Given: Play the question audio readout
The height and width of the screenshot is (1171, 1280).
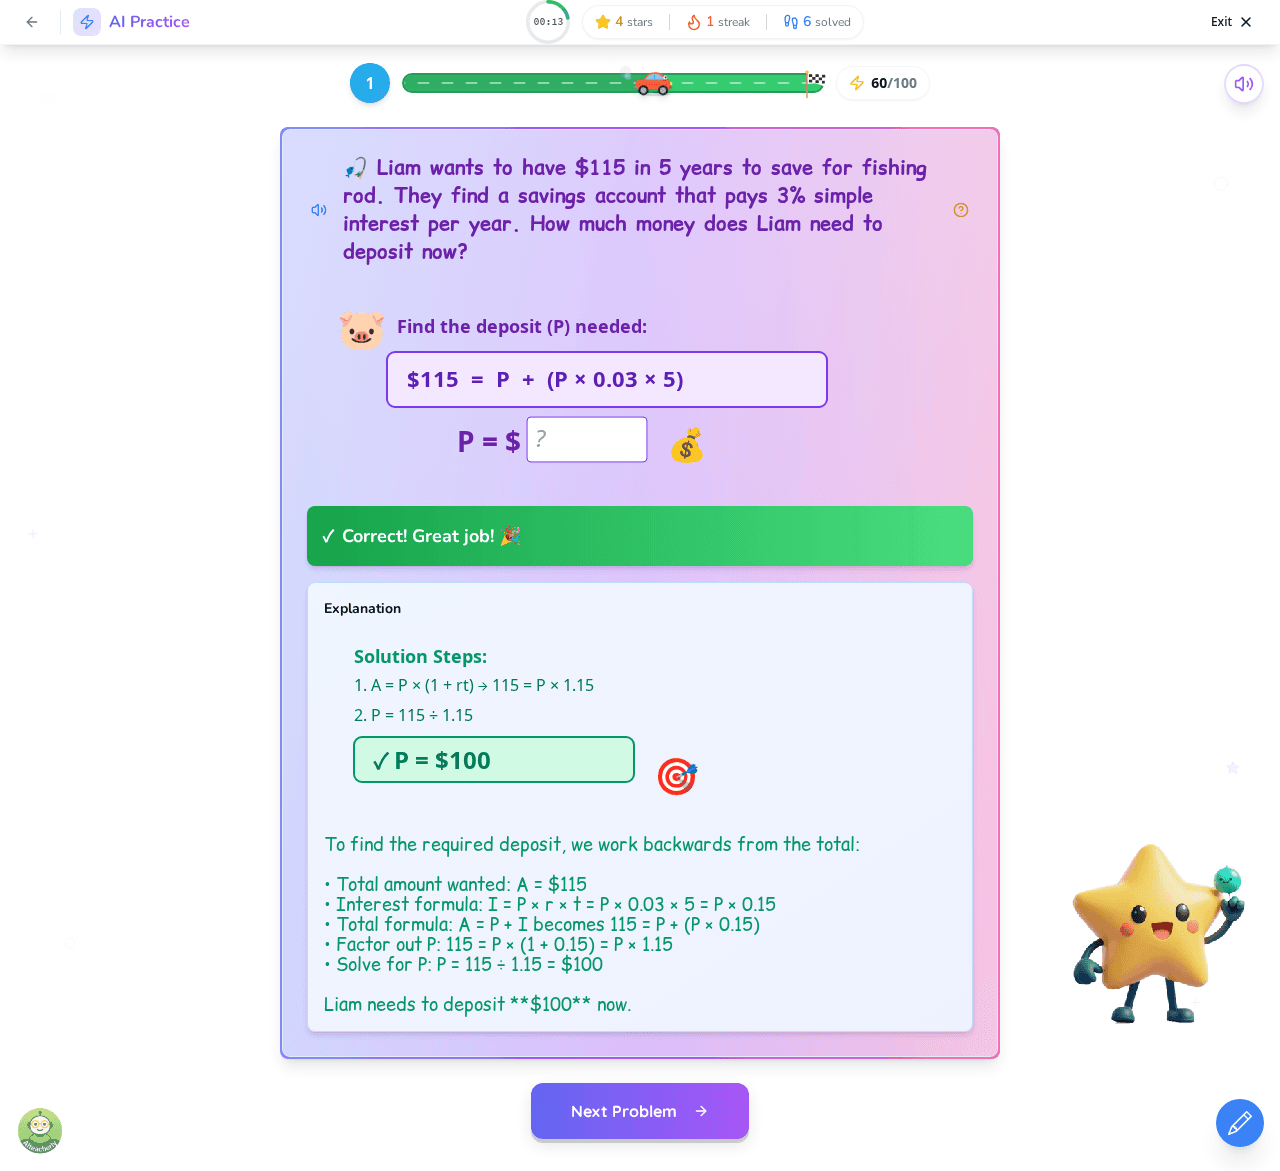Looking at the screenshot, I should point(319,210).
